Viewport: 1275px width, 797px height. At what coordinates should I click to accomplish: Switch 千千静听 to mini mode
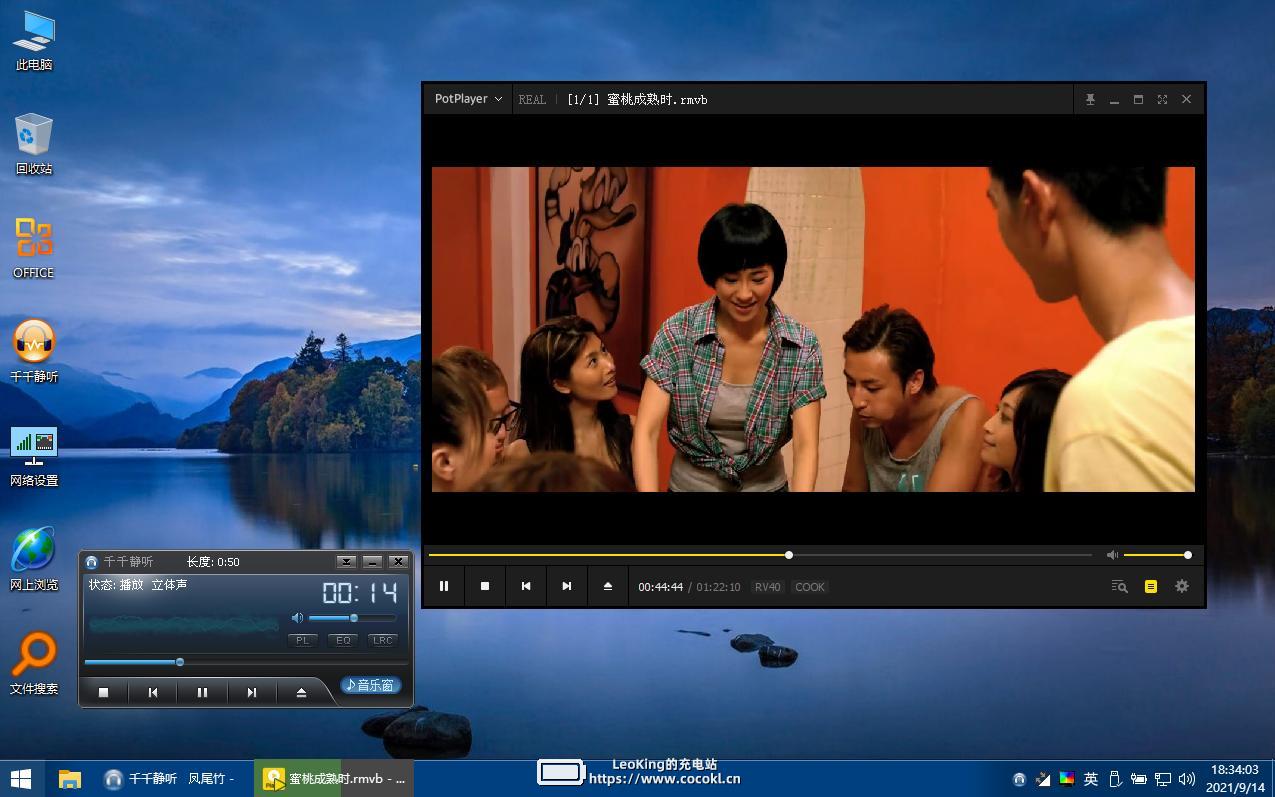pos(346,562)
